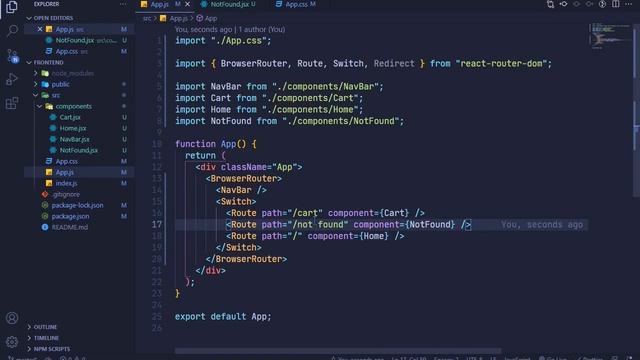Close the App.js editor tab
Viewport: 640px width, 360px height.
[x=187, y=4]
